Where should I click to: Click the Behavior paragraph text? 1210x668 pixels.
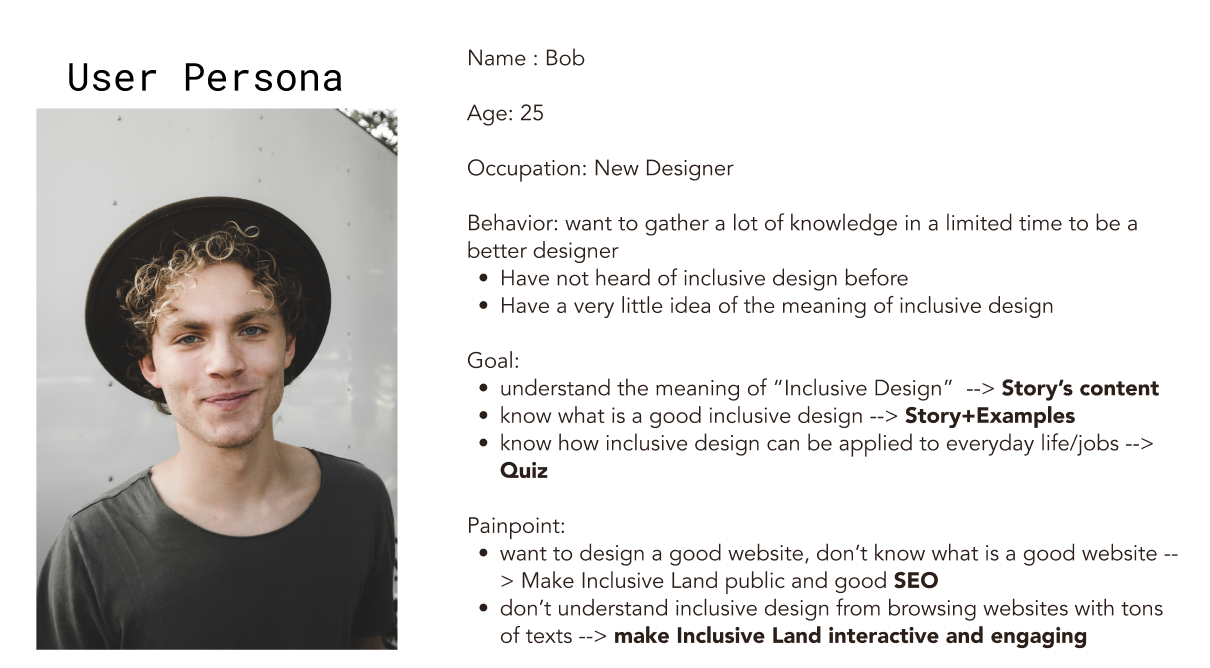pyautogui.click(x=802, y=237)
